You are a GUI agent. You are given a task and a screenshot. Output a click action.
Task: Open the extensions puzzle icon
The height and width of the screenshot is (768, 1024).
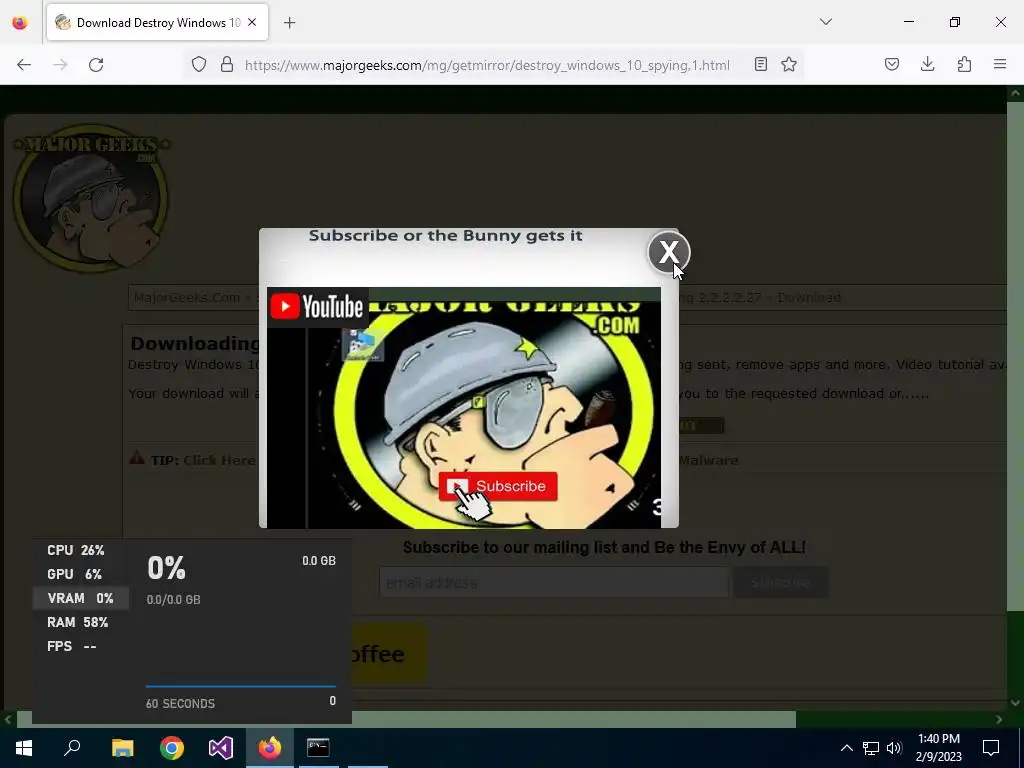[964, 64]
